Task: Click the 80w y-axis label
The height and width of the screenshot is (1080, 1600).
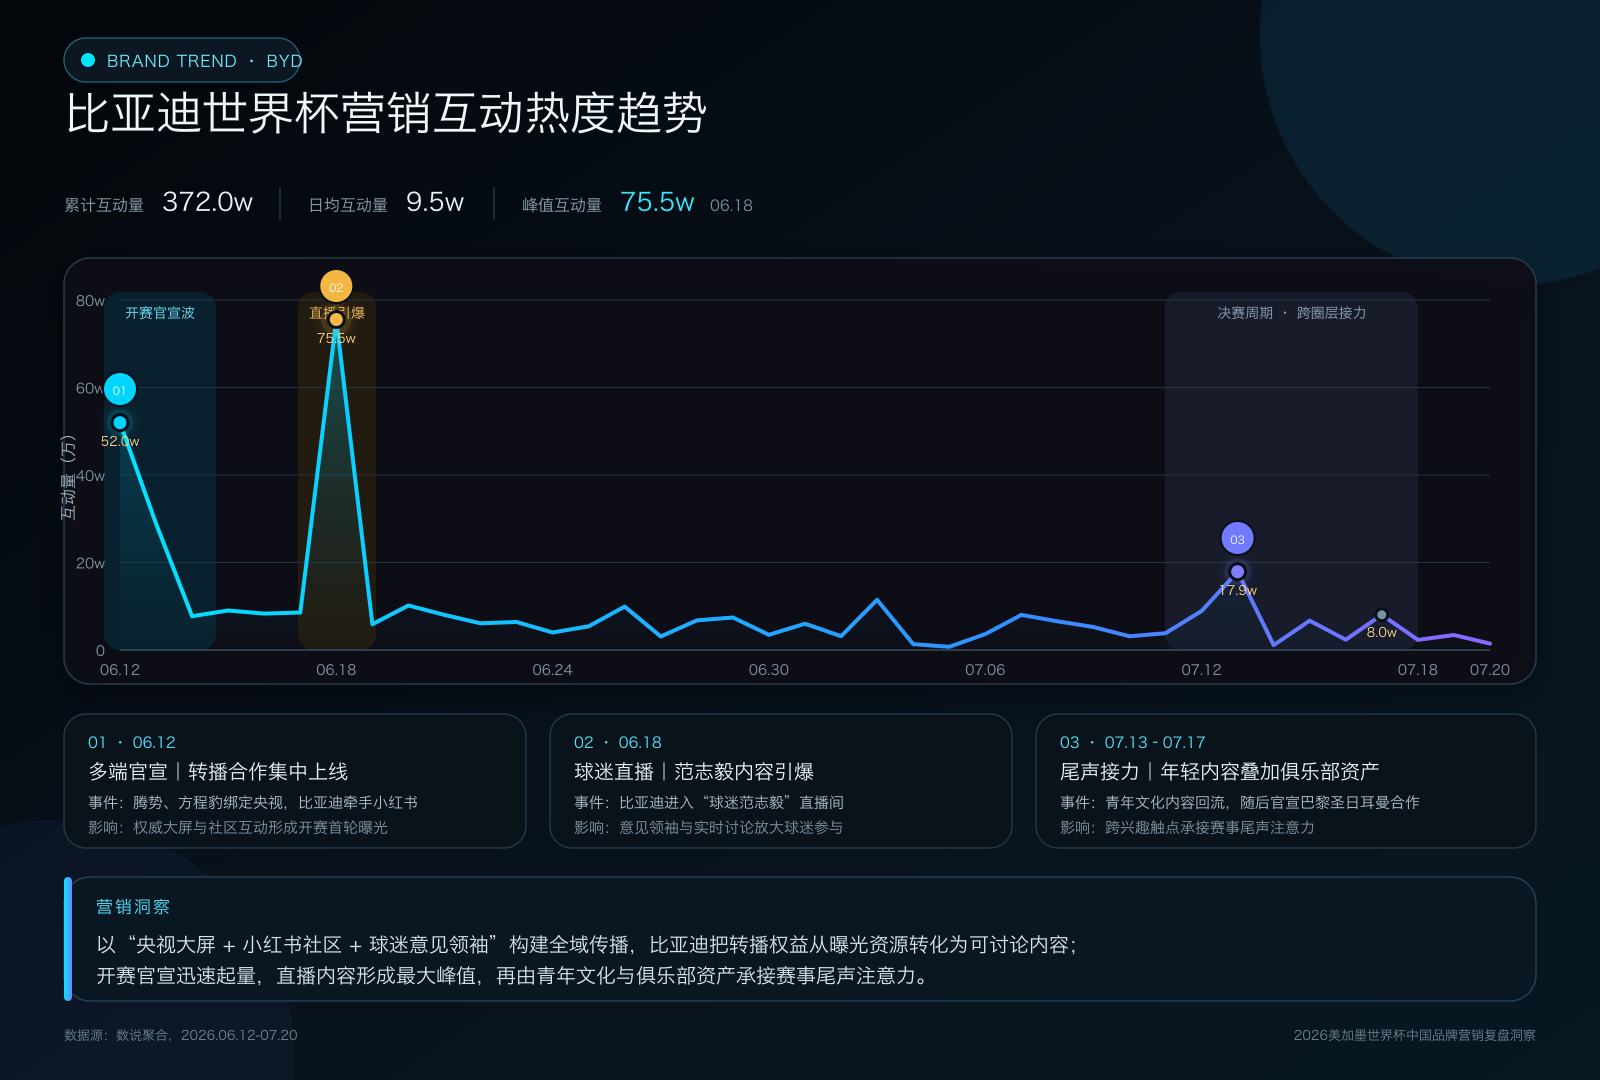Action: pyautogui.click(x=90, y=301)
